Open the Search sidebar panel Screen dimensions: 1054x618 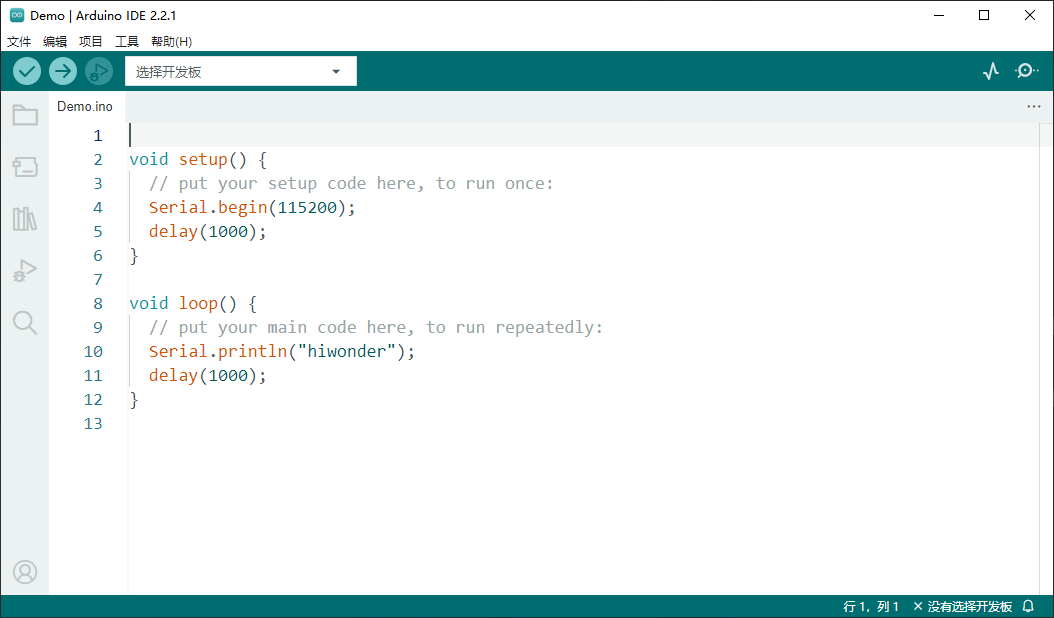[x=25, y=322]
